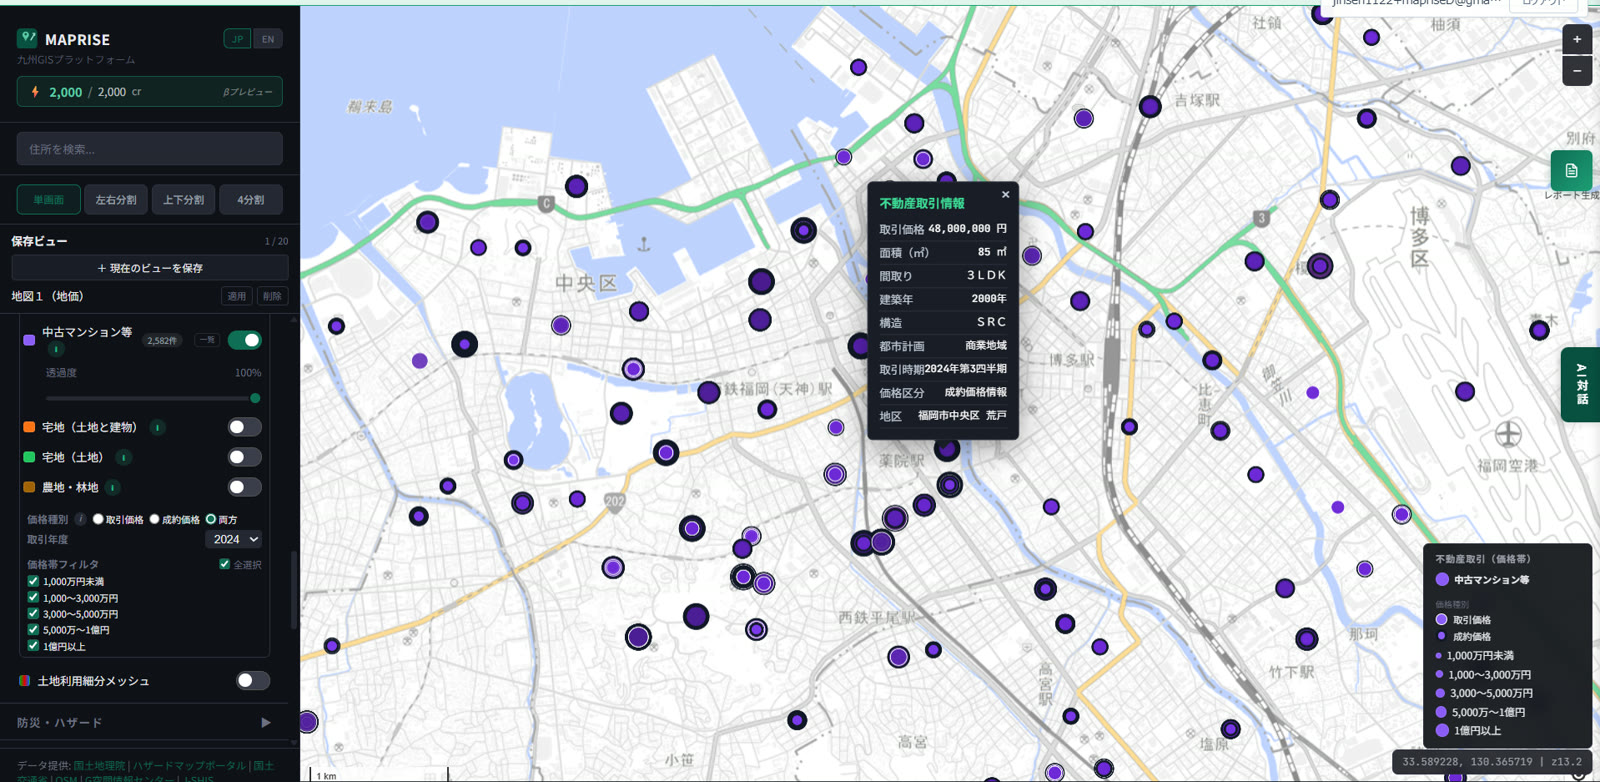
Task: Click the route 3 shield on map
Action: 1262,217
